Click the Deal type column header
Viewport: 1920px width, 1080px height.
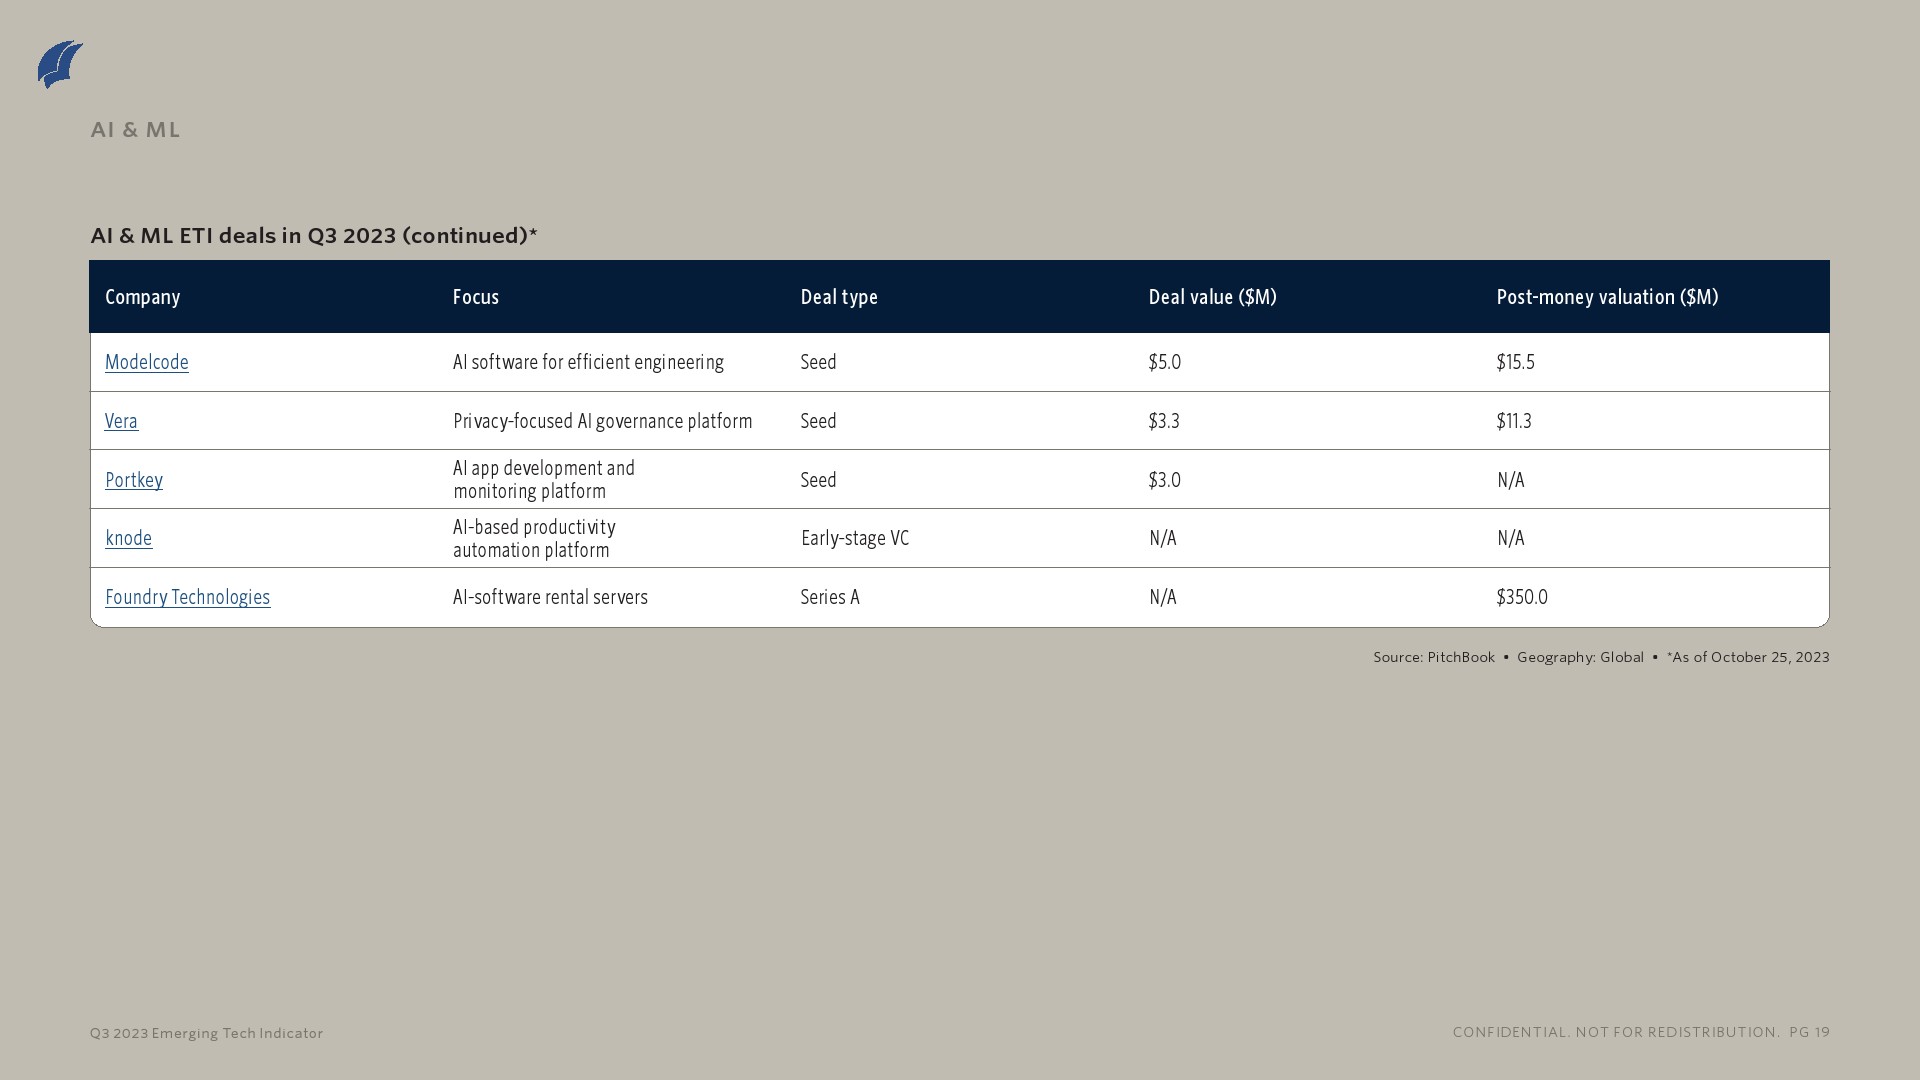click(x=839, y=297)
